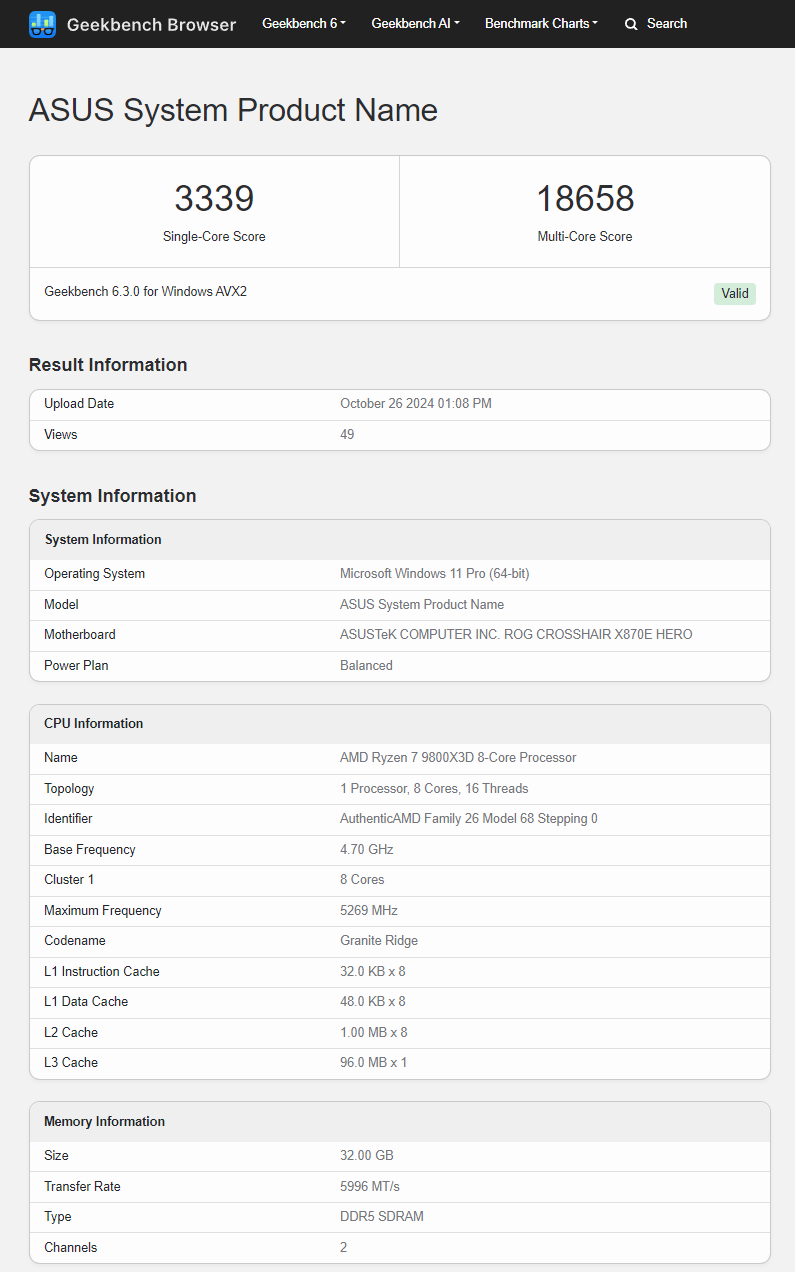Click the search magnifier icon
This screenshot has height=1272, width=795.
pos(630,23)
